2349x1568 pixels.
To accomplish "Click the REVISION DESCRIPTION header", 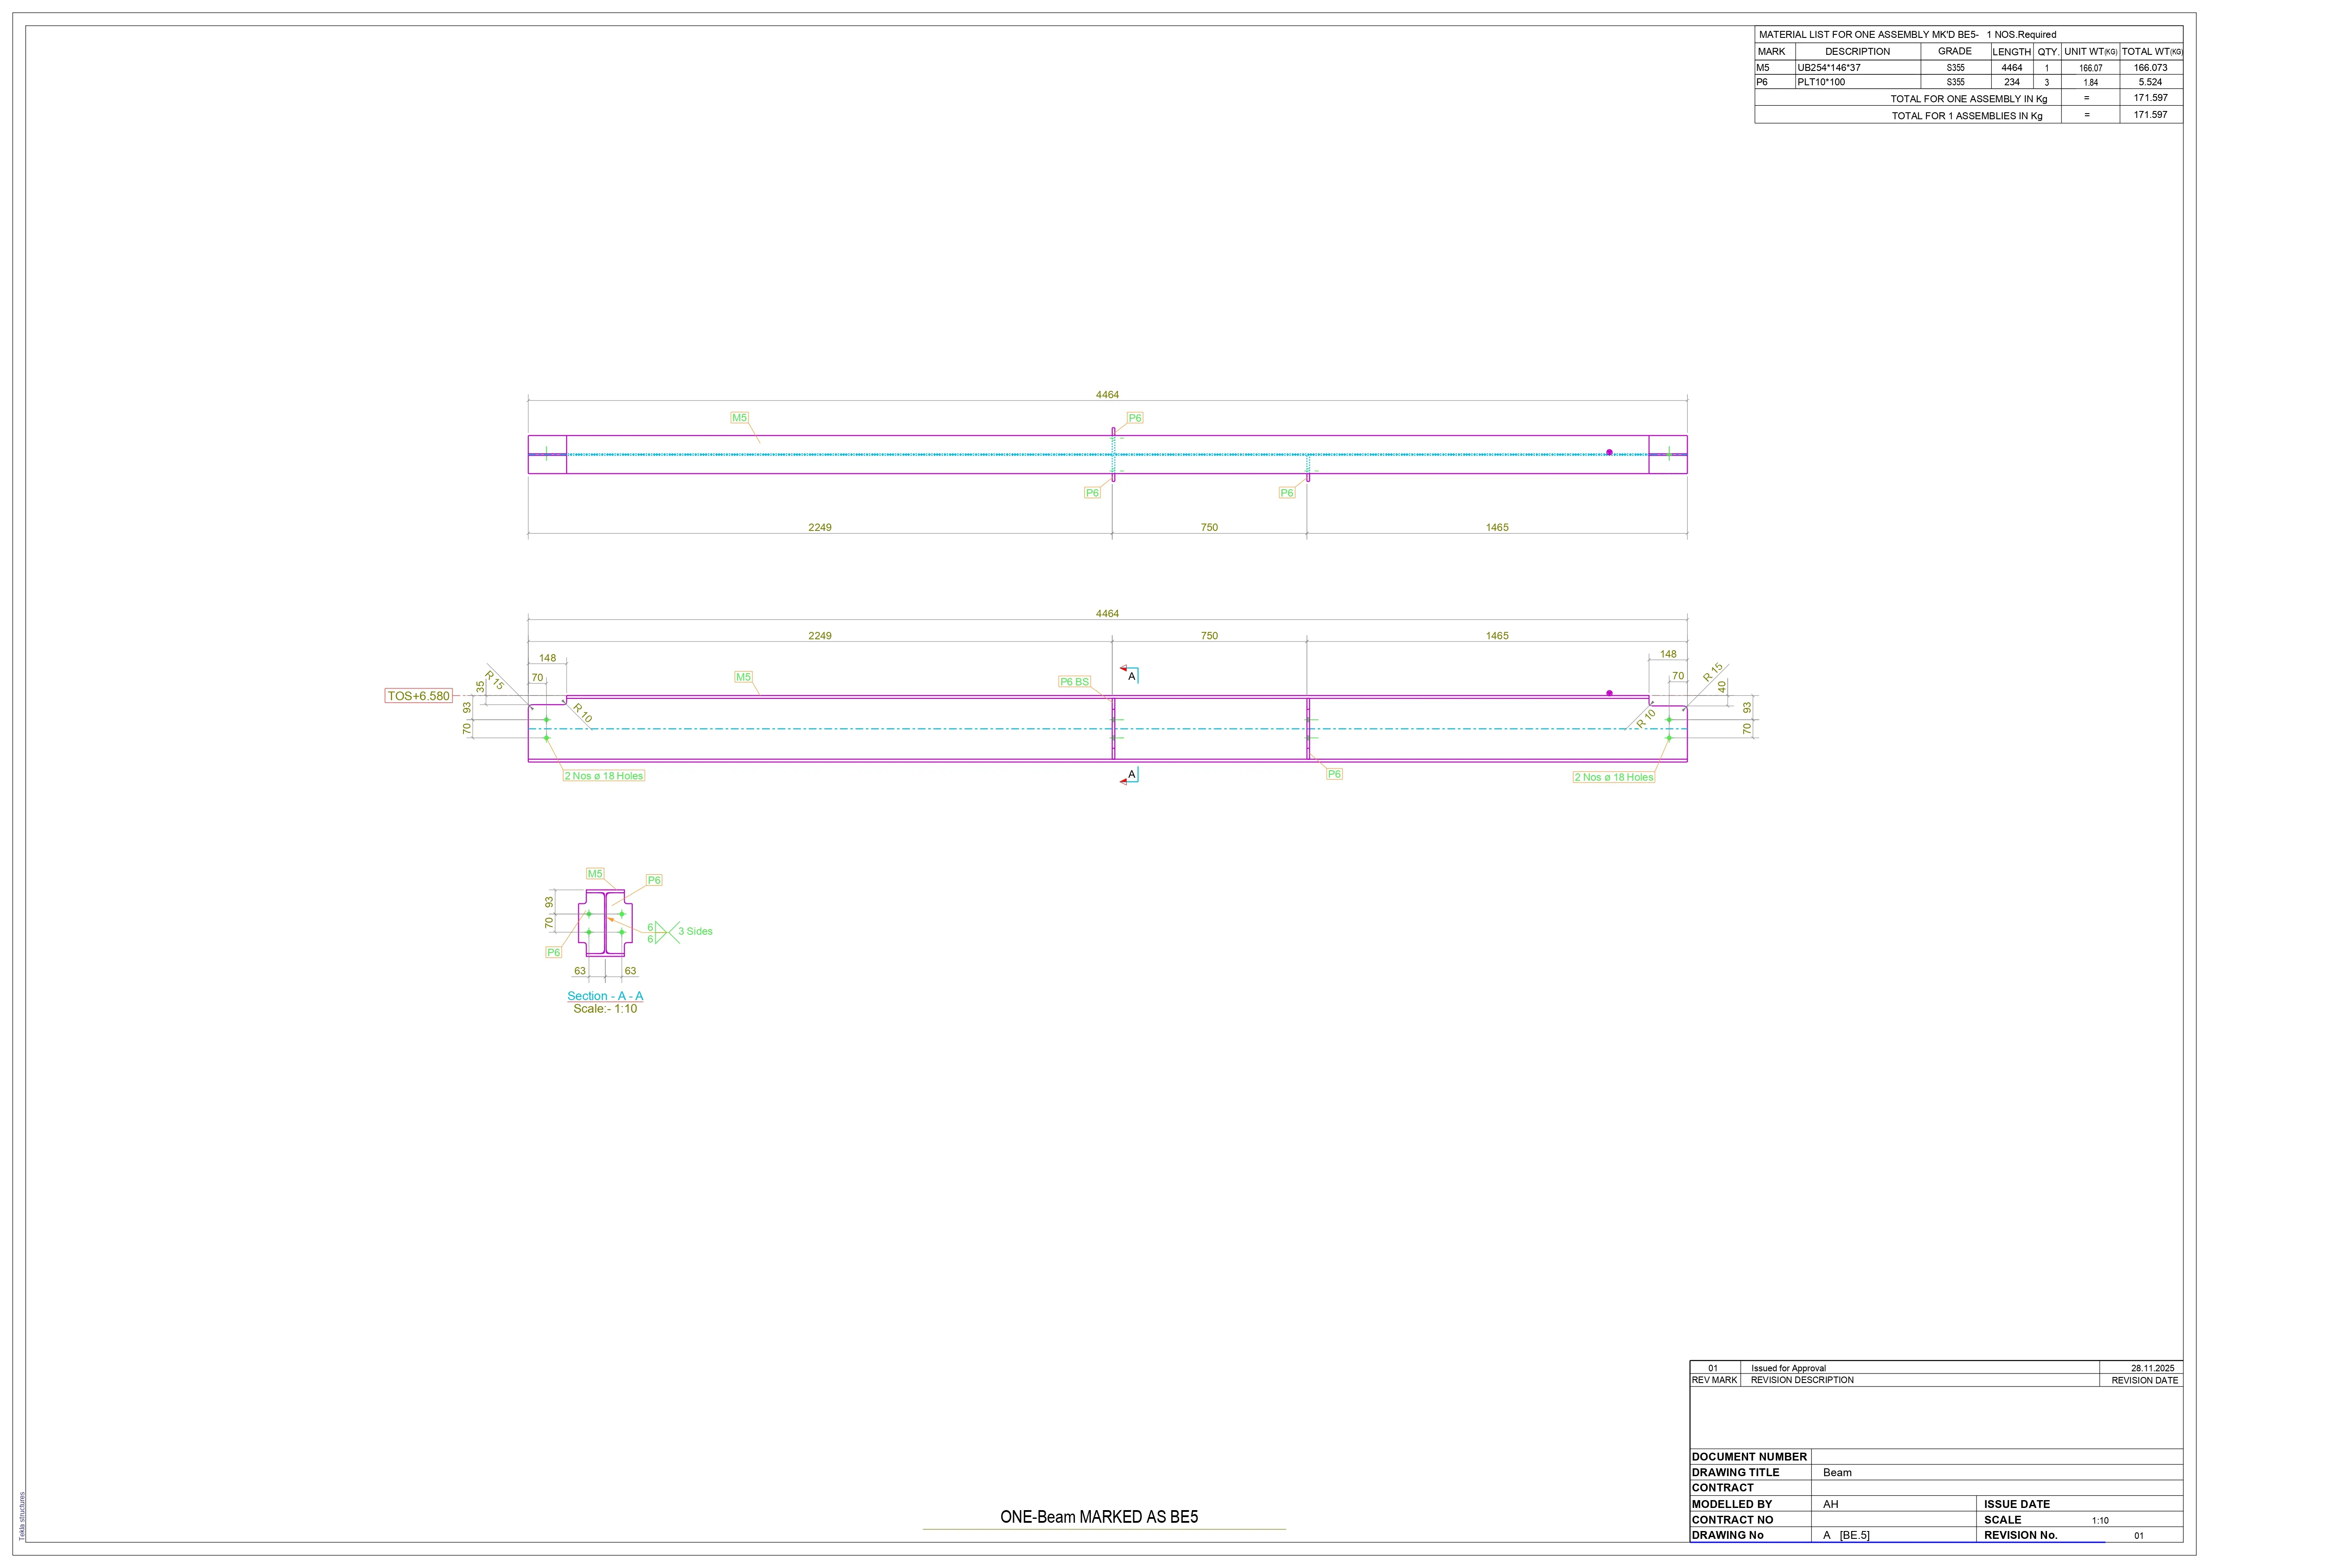I will [1802, 1380].
